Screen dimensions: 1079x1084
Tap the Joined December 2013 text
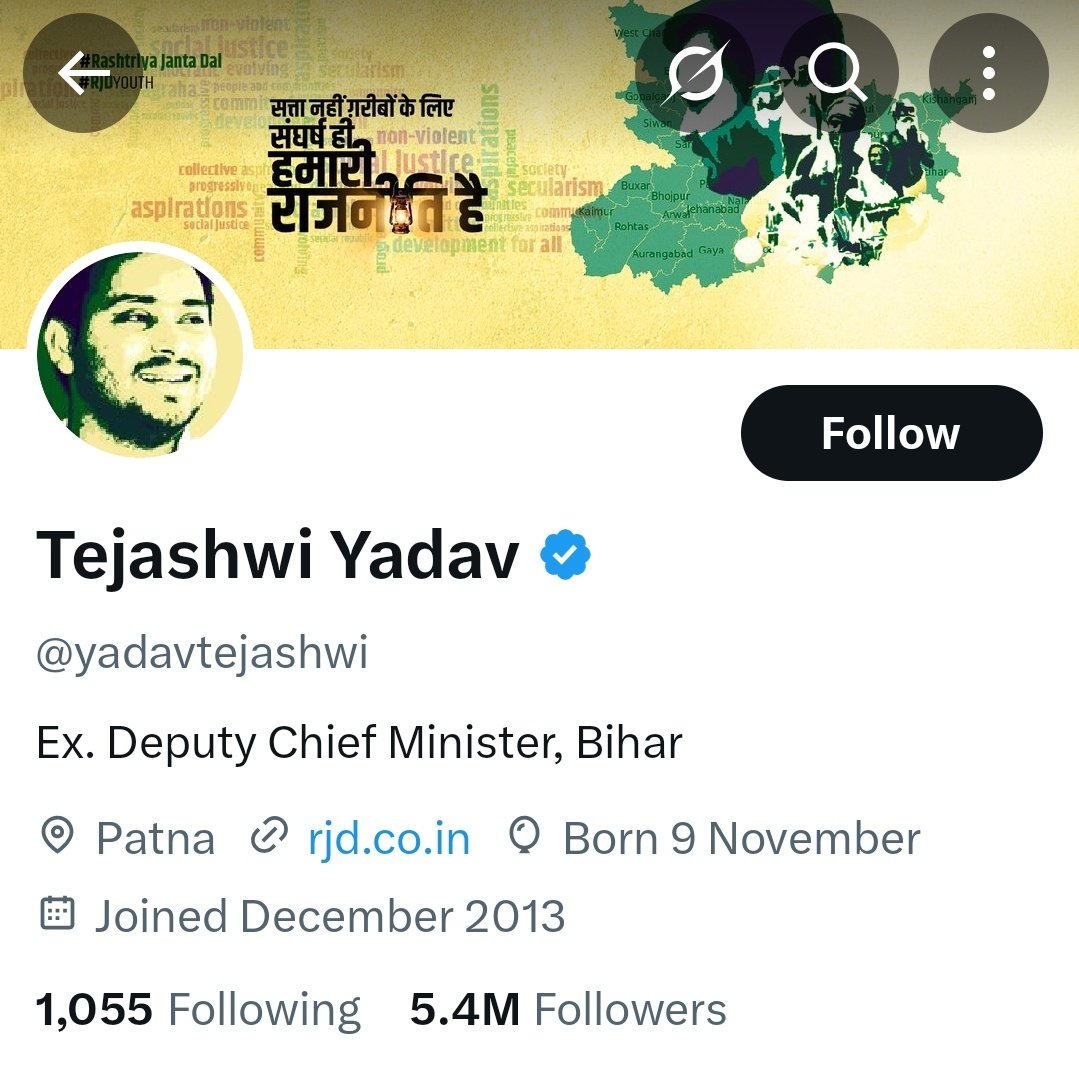pos(330,916)
